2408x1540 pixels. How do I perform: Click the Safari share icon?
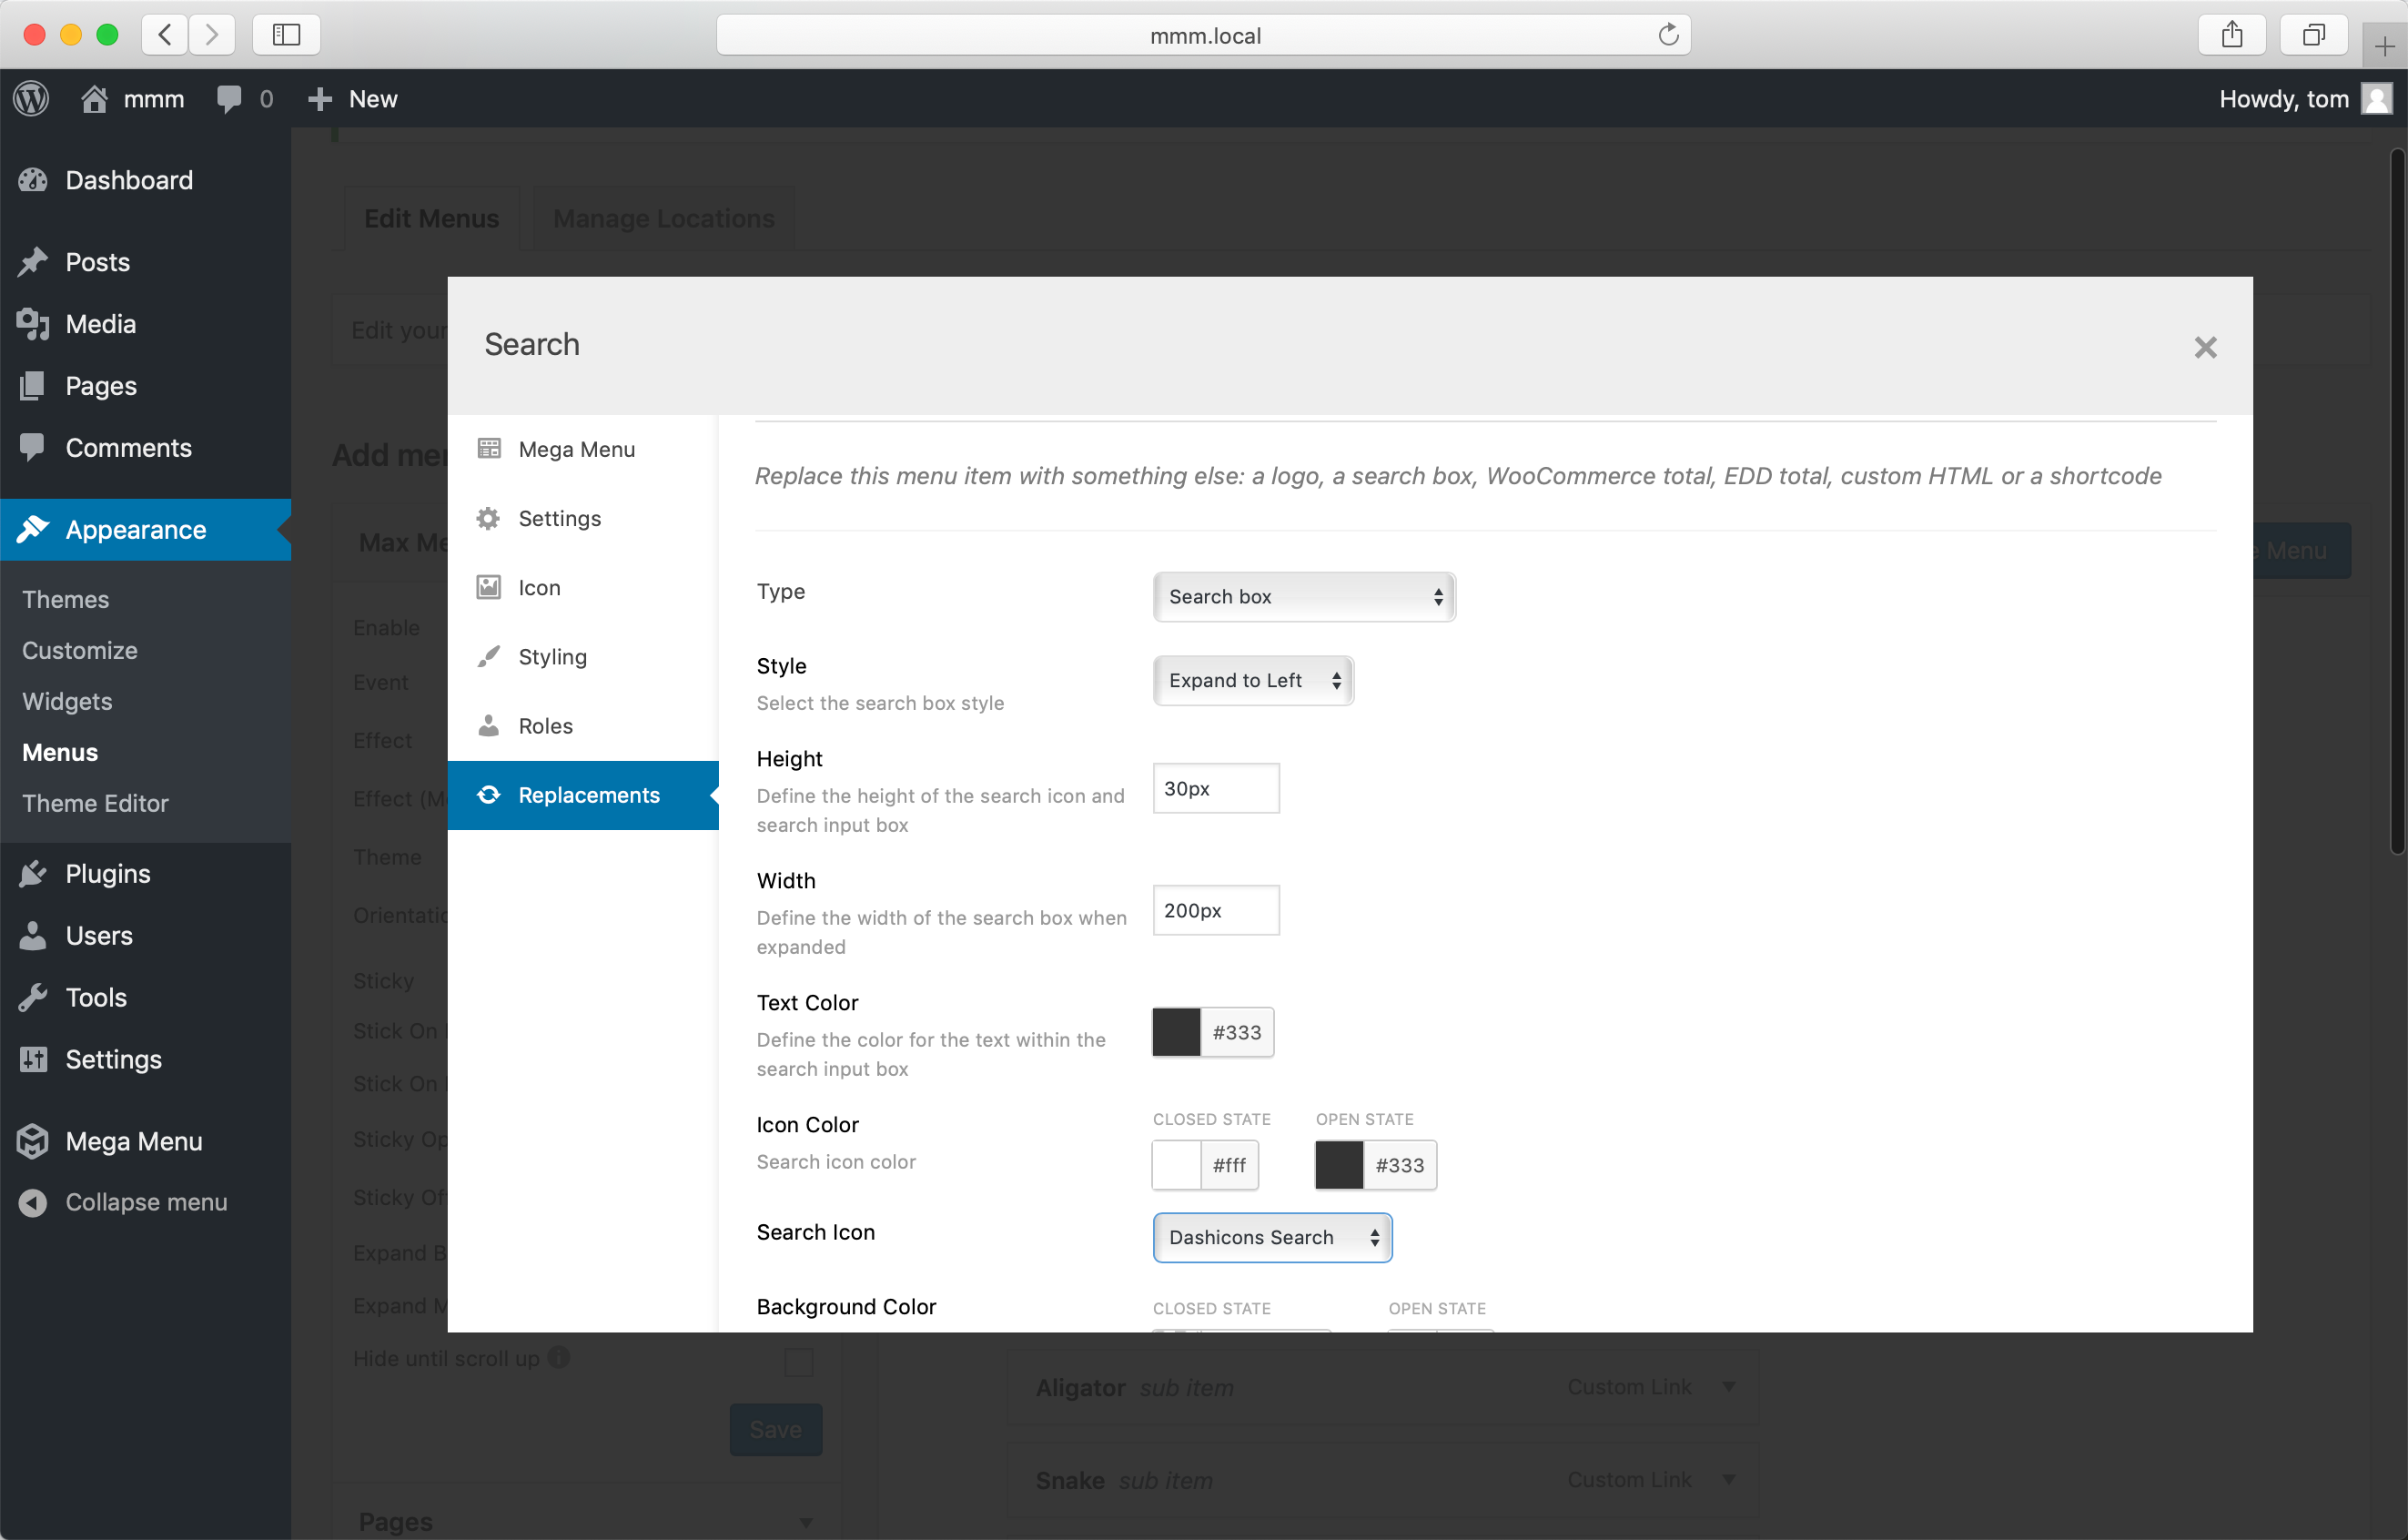click(2231, 35)
